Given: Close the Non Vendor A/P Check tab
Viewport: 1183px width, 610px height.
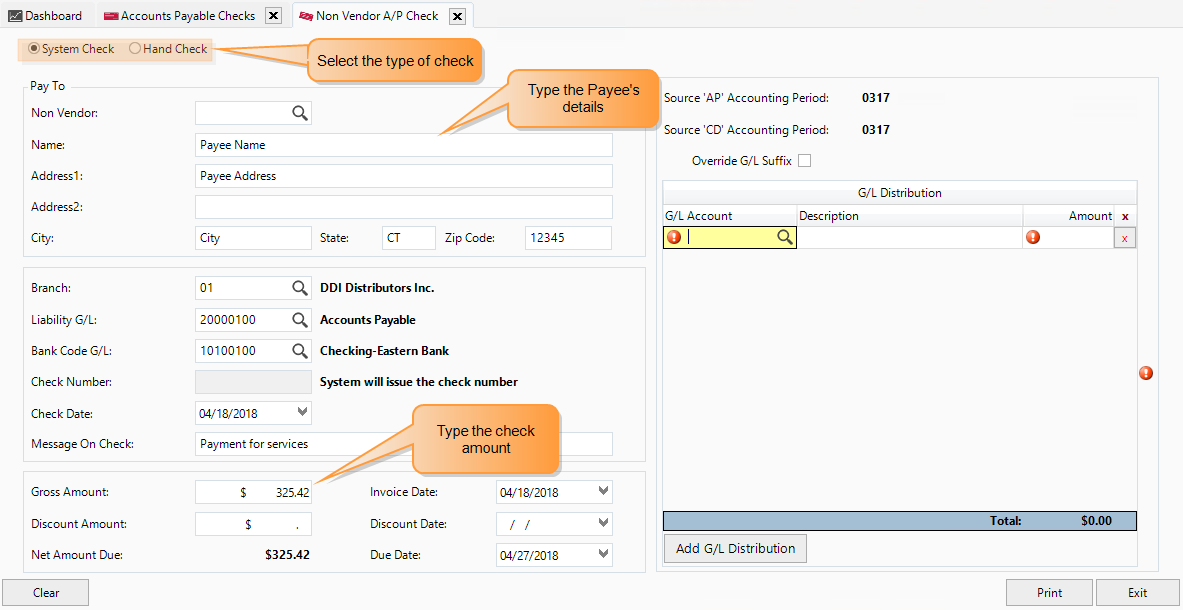Looking at the screenshot, I should 457,16.
